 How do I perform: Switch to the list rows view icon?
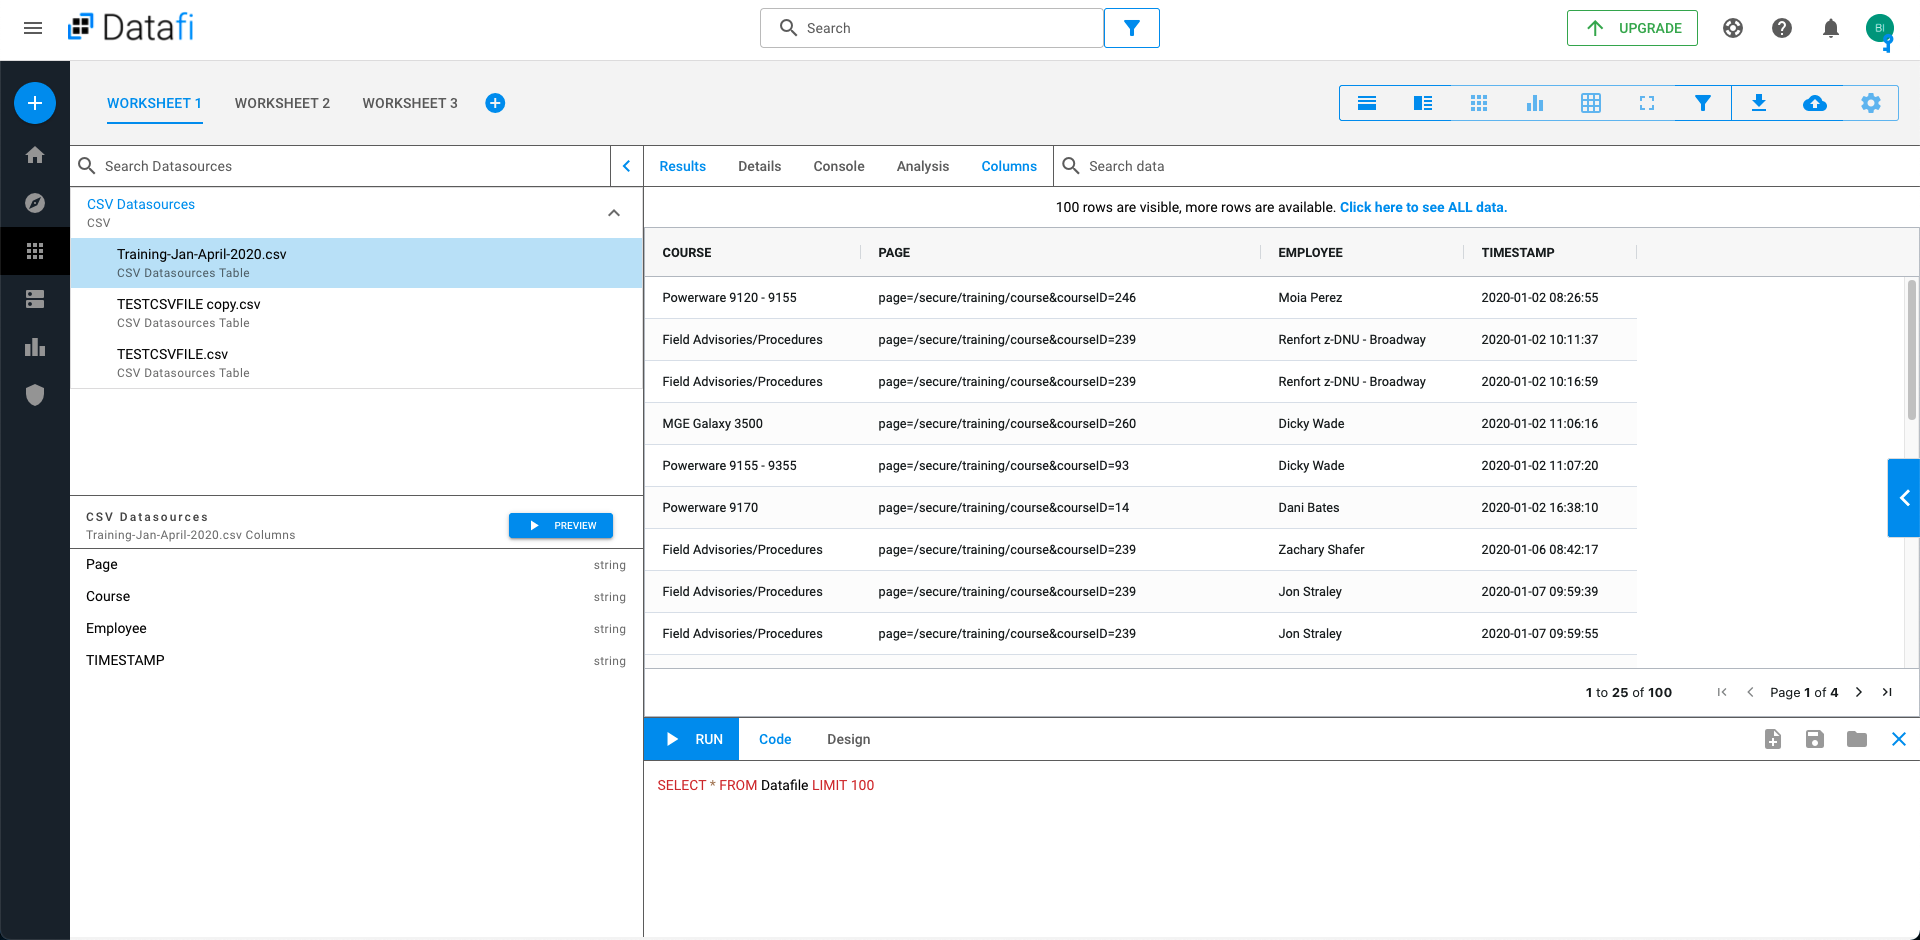tap(1367, 103)
